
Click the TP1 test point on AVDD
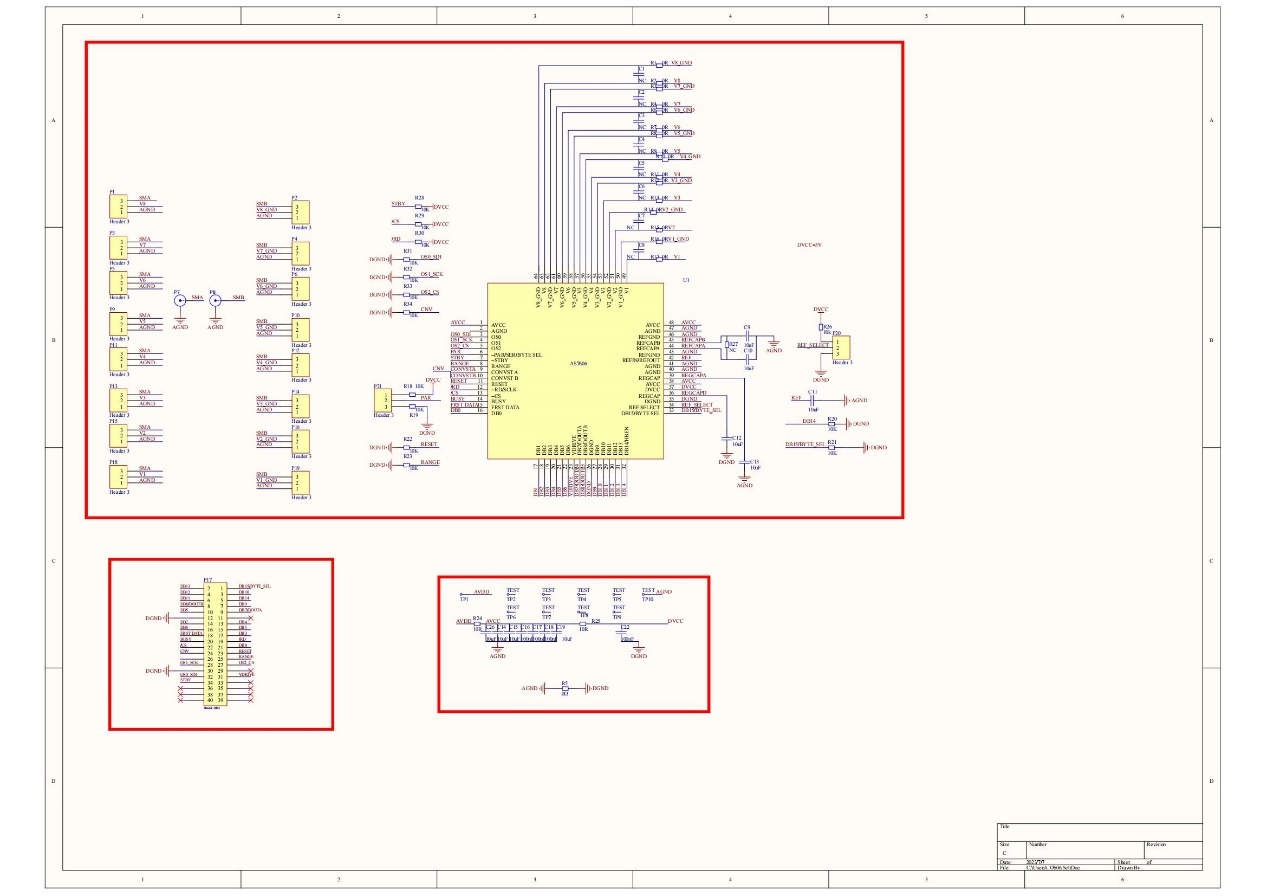tap(461, 595)
